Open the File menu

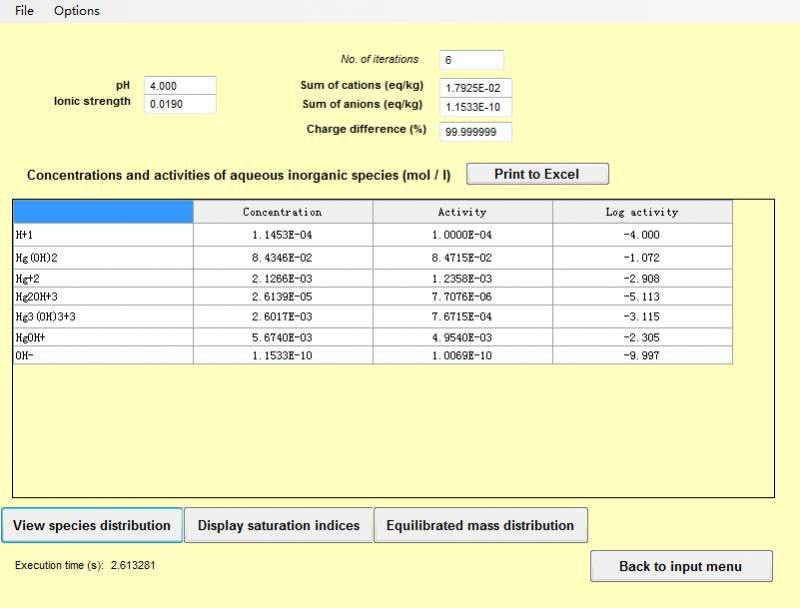pos(24,11)
